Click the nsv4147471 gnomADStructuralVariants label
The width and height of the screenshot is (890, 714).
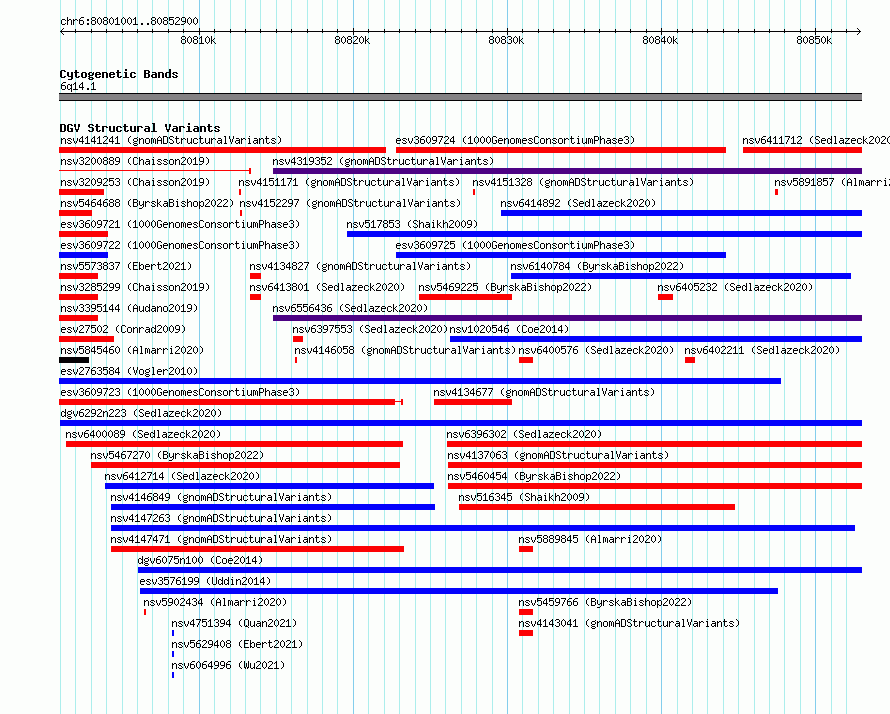click(x=221, y=539)
